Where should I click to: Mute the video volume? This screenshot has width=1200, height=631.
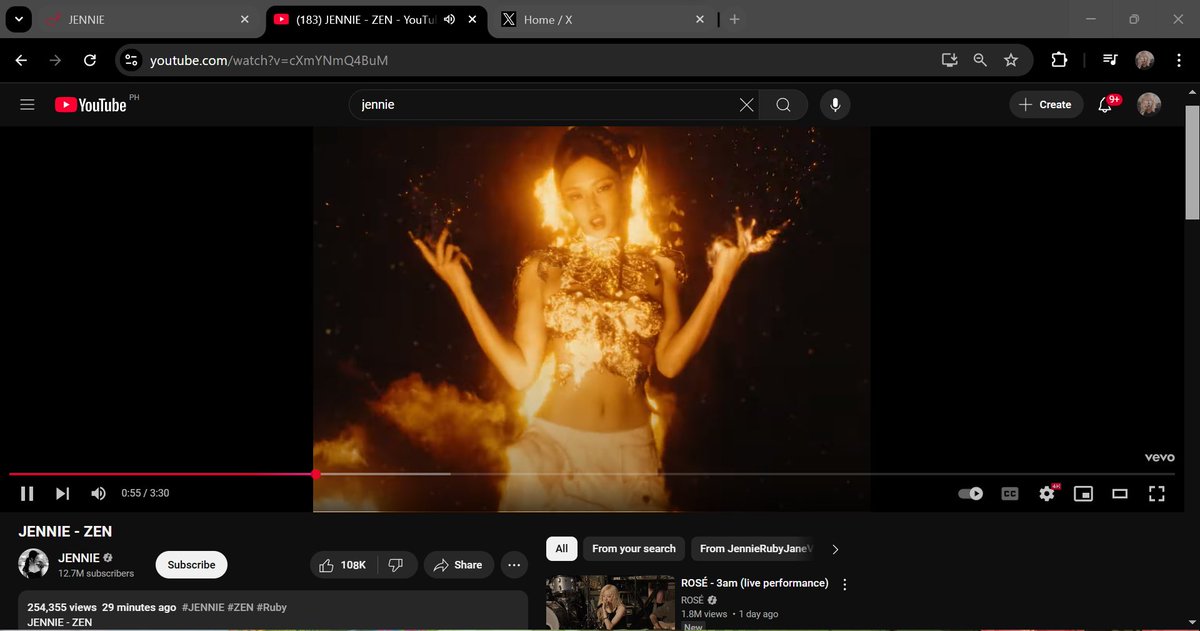(98, 493)
